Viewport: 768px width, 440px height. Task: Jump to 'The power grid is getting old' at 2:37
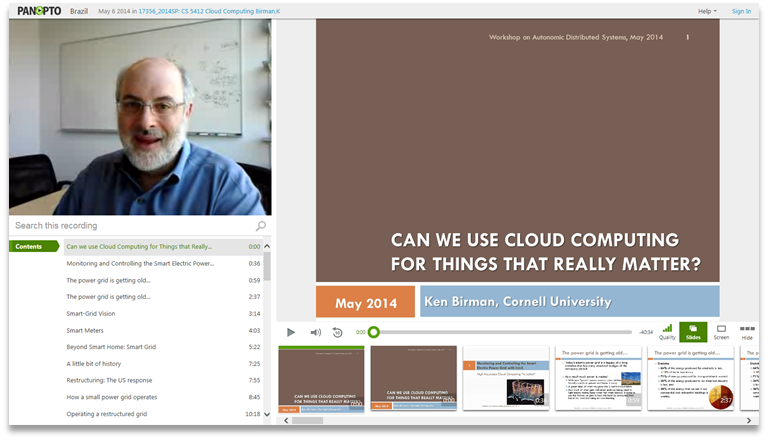click(x=164, y=297)
